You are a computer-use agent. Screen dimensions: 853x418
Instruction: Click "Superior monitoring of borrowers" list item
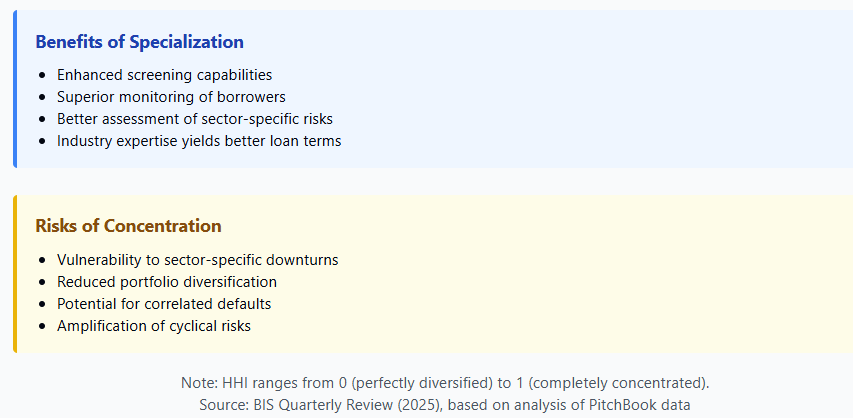point(171,97)
